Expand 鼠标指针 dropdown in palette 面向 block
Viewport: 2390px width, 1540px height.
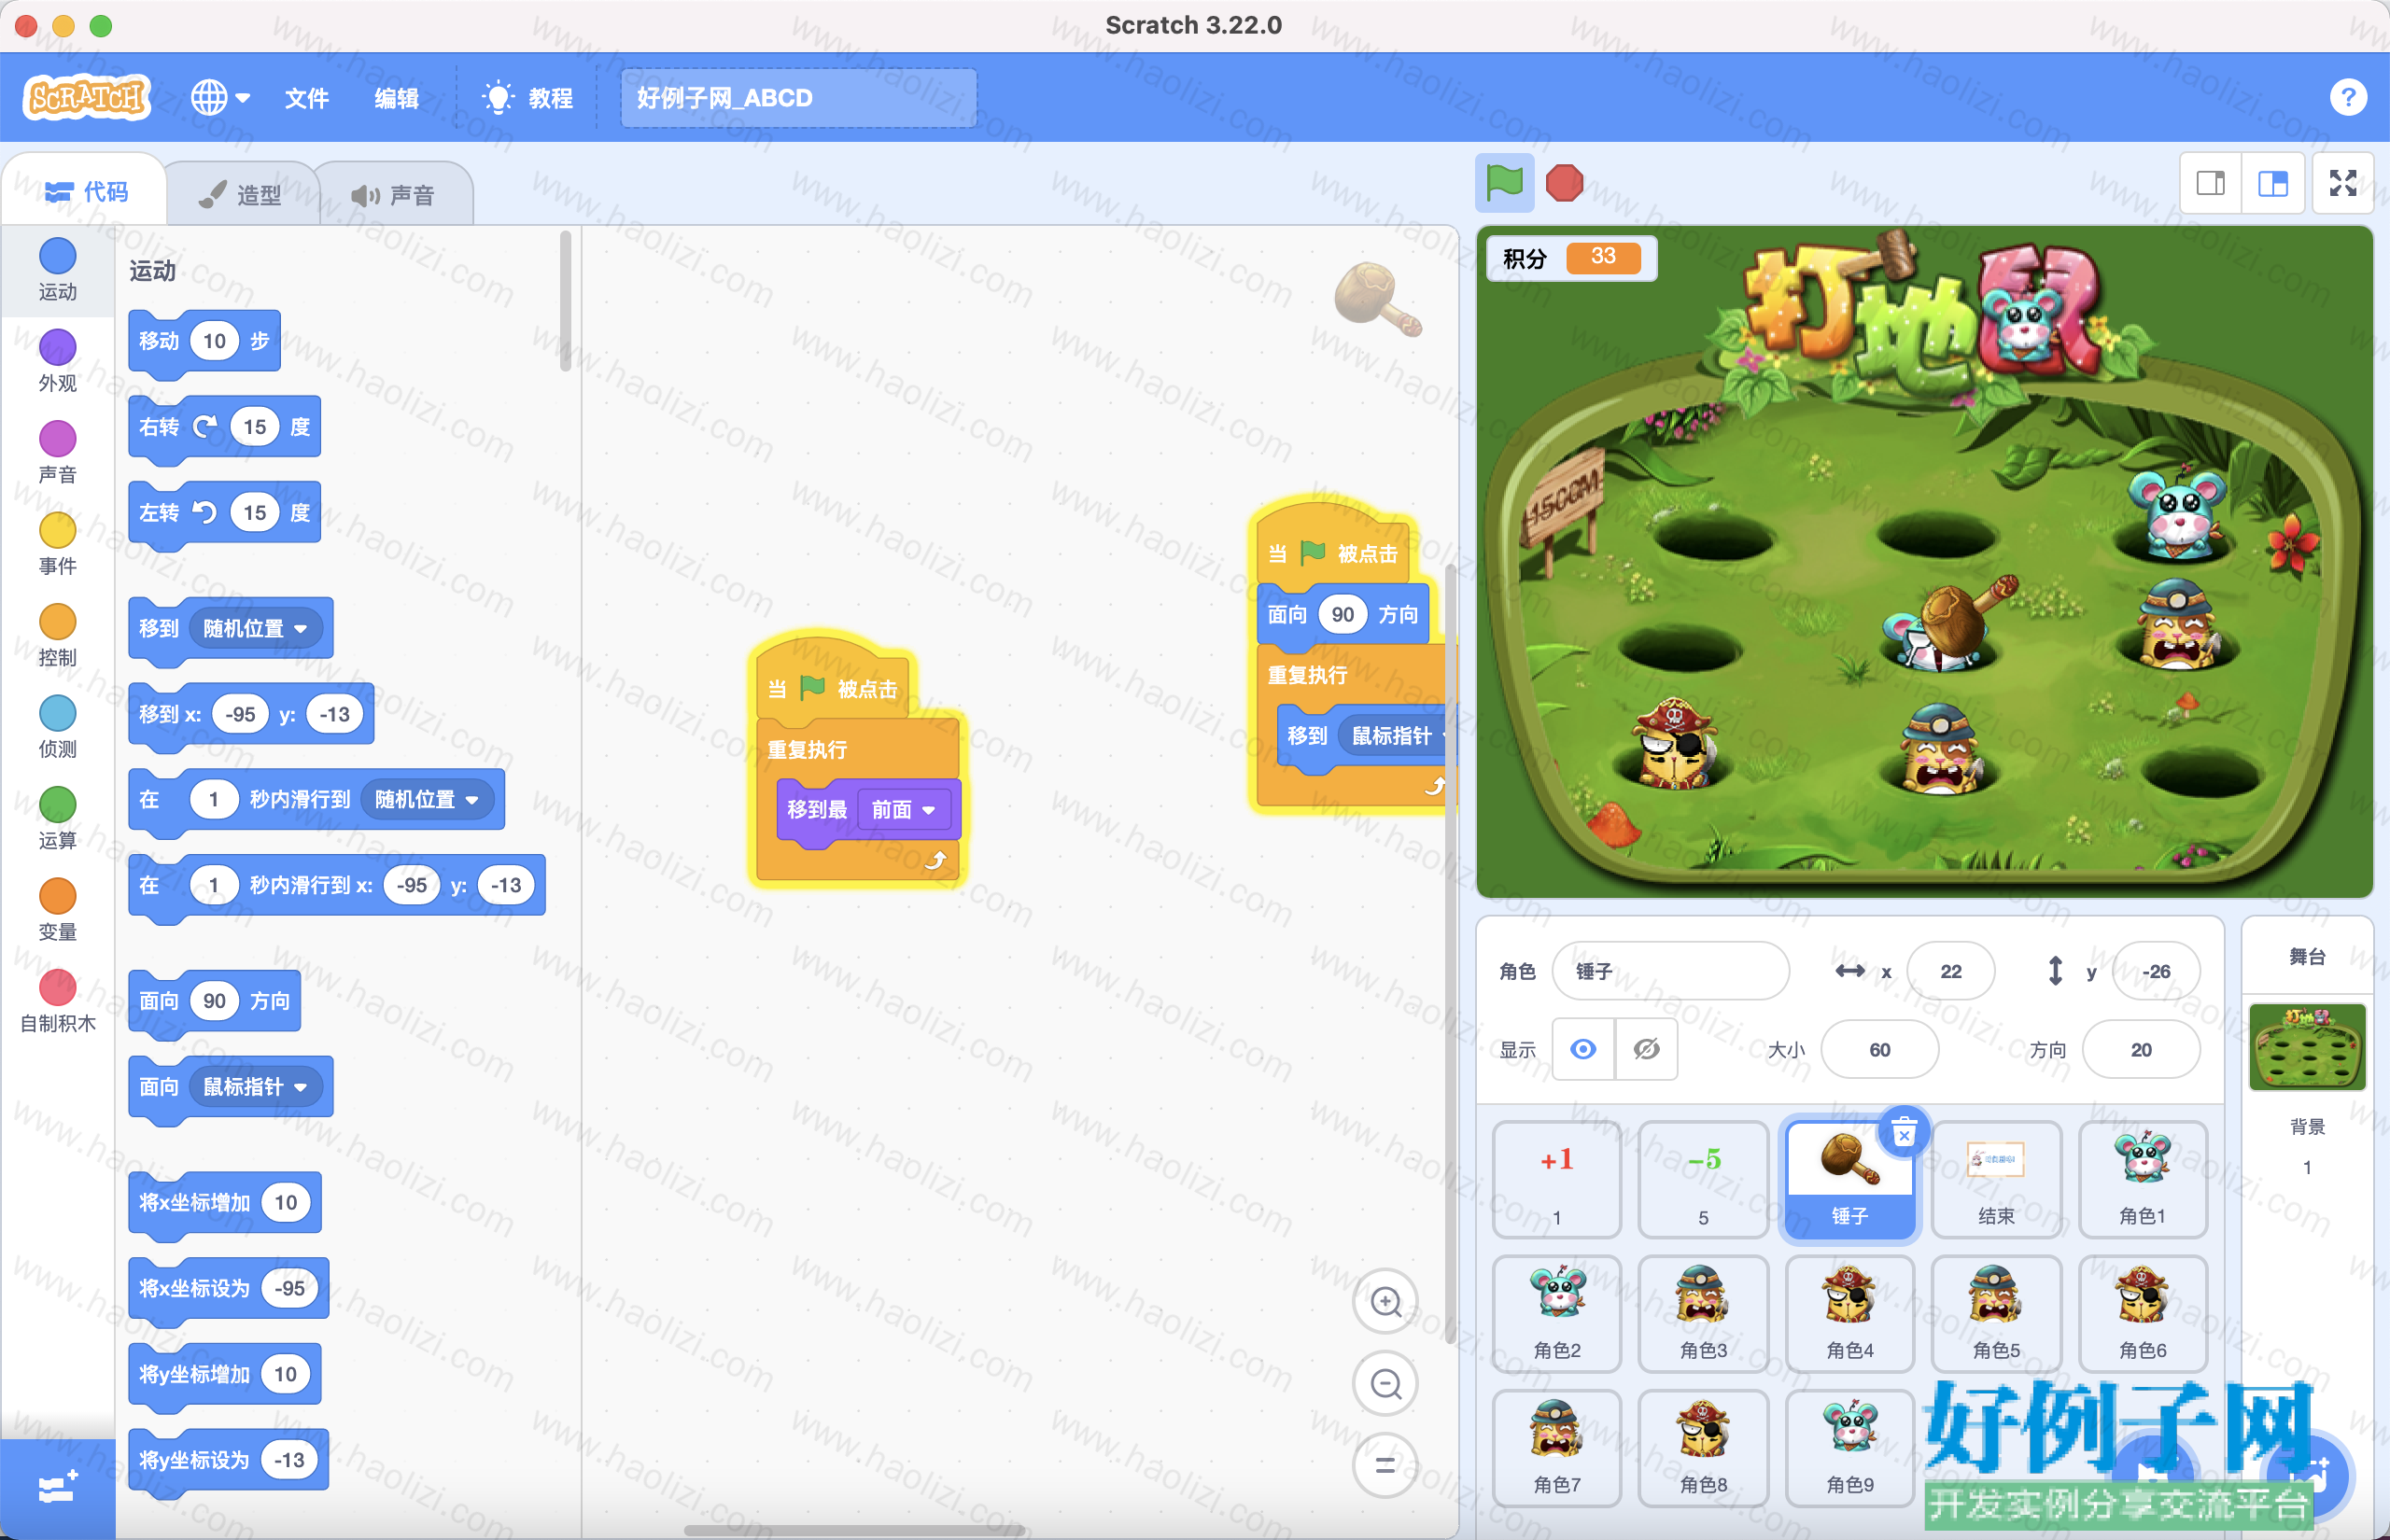point(255,1087)
